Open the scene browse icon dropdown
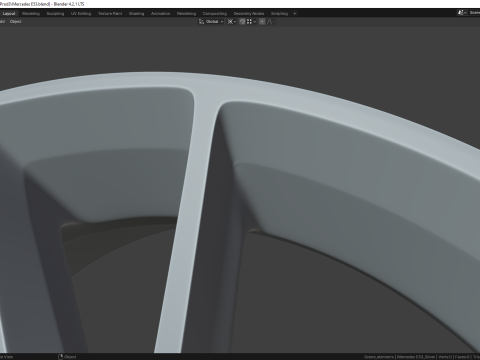Image resolution: width=480 pixels, height=360 pixels. tap(462, 13)
